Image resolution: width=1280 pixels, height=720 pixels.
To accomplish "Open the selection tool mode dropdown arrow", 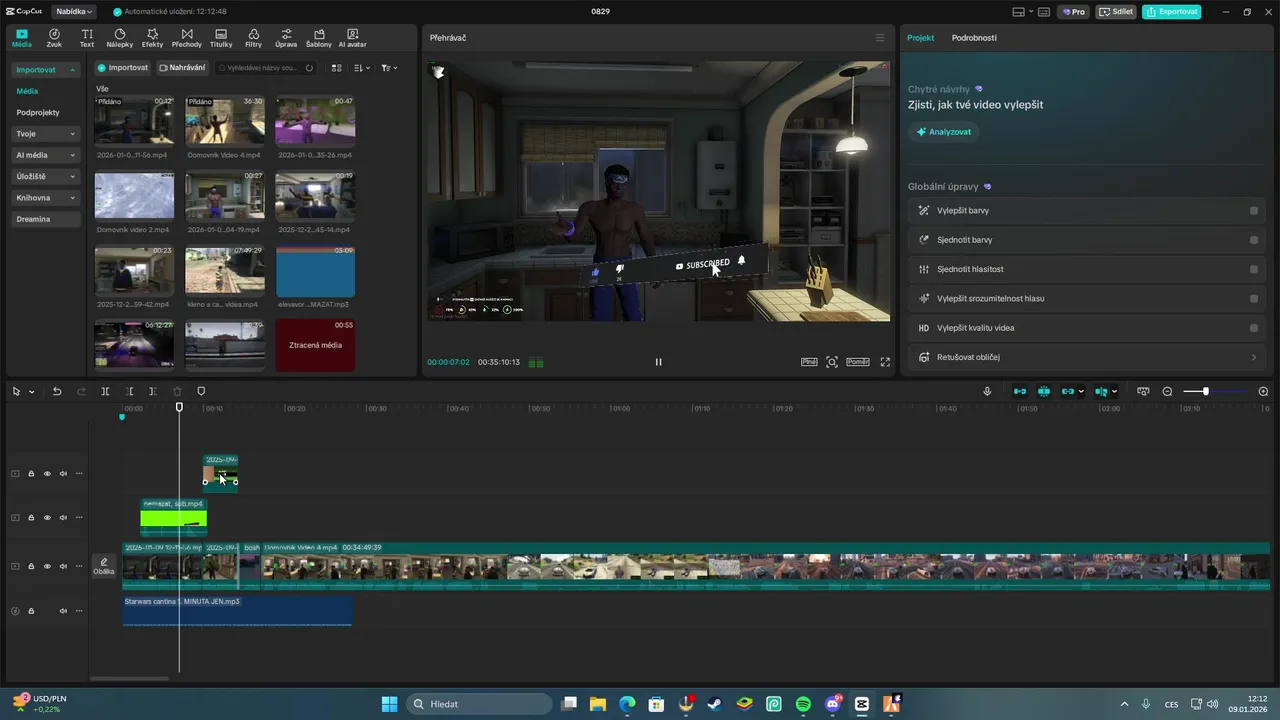I will (31, 392).
